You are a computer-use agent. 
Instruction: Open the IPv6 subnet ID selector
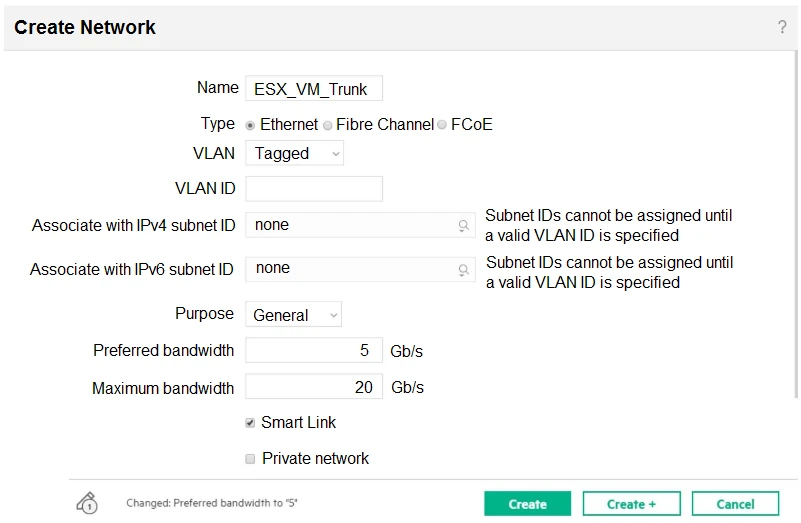350,269
